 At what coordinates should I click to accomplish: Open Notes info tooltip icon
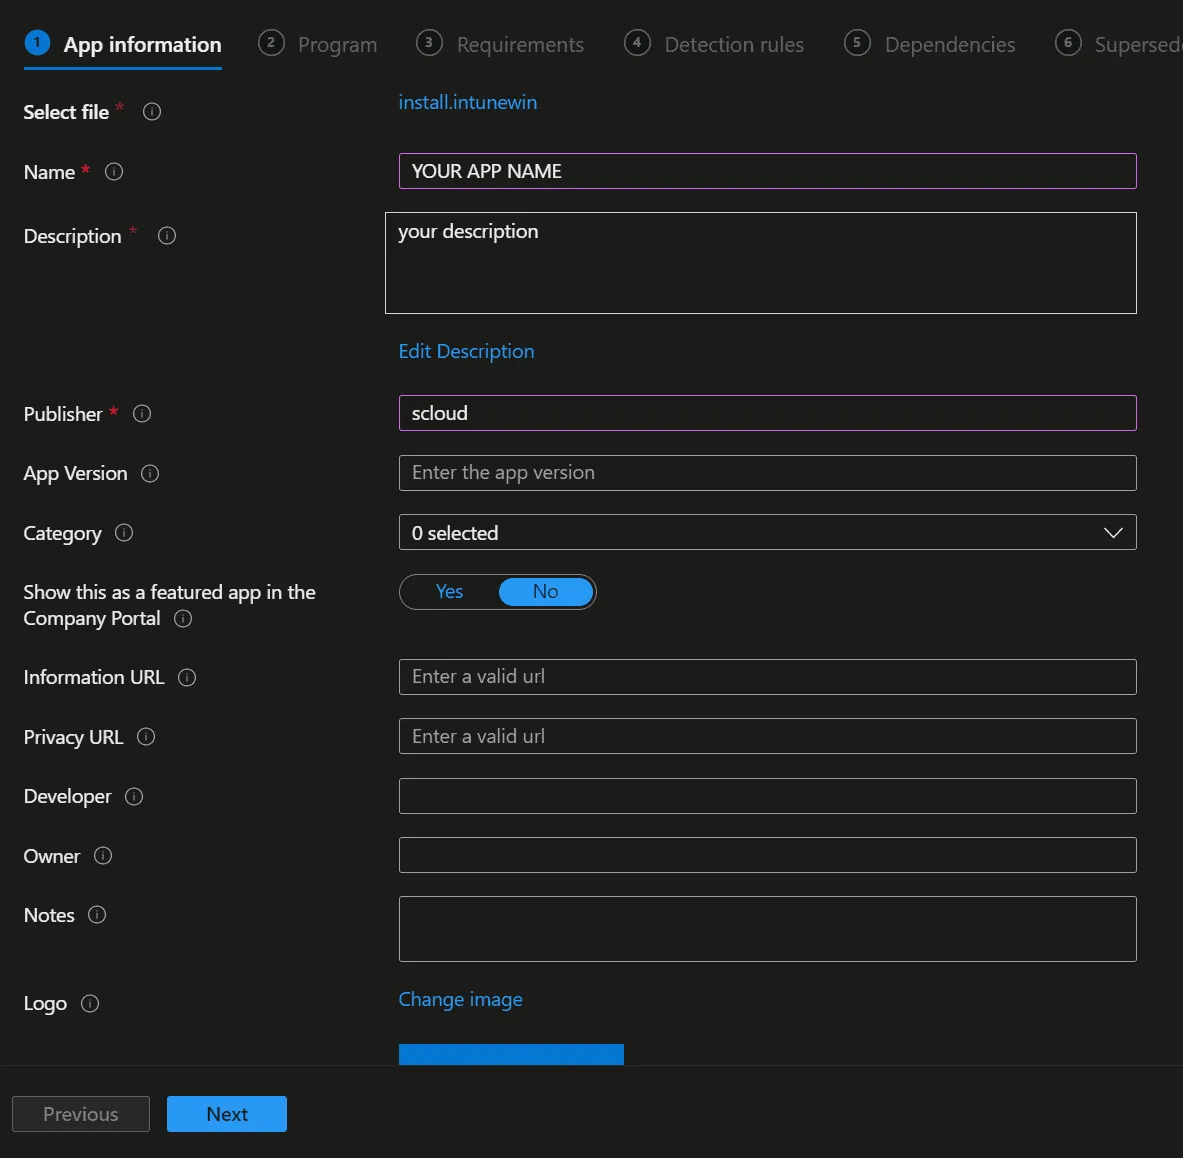97,914
